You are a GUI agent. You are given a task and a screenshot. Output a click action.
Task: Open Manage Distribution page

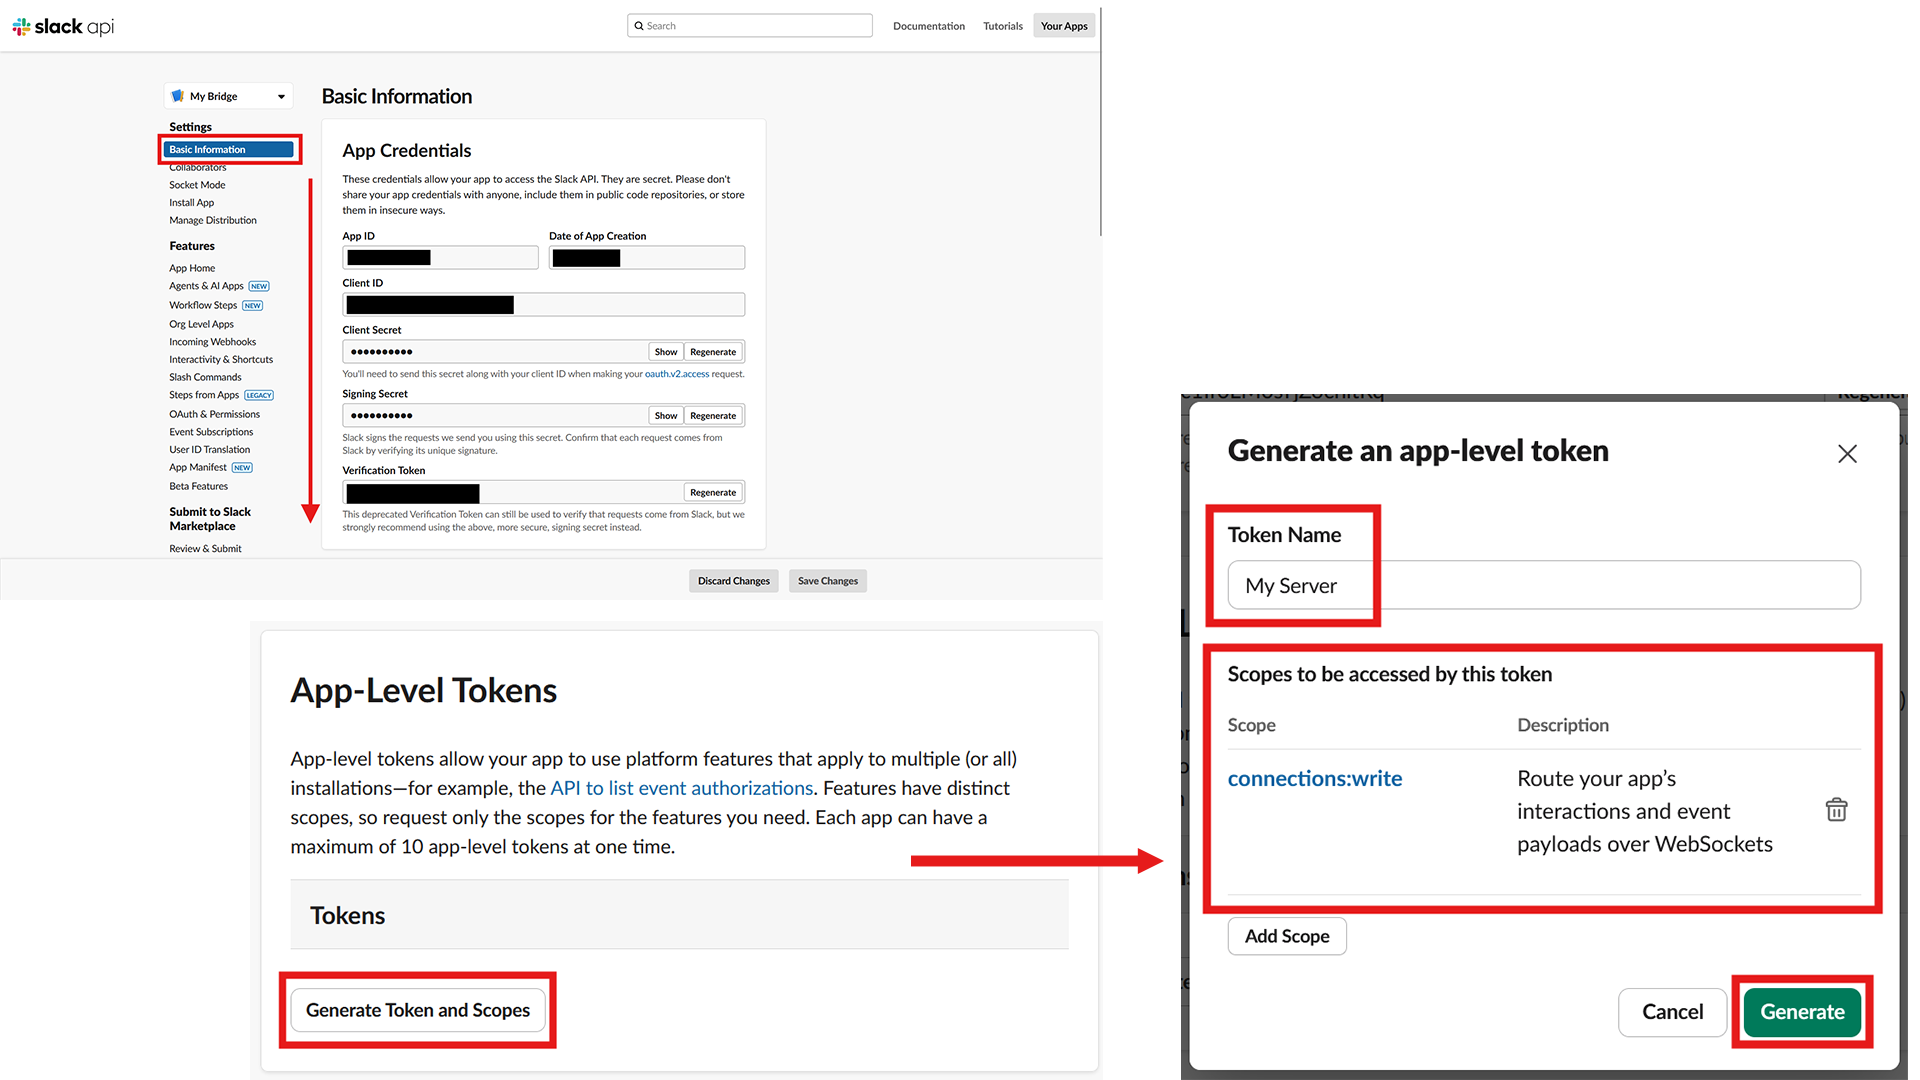coord(213,220)
